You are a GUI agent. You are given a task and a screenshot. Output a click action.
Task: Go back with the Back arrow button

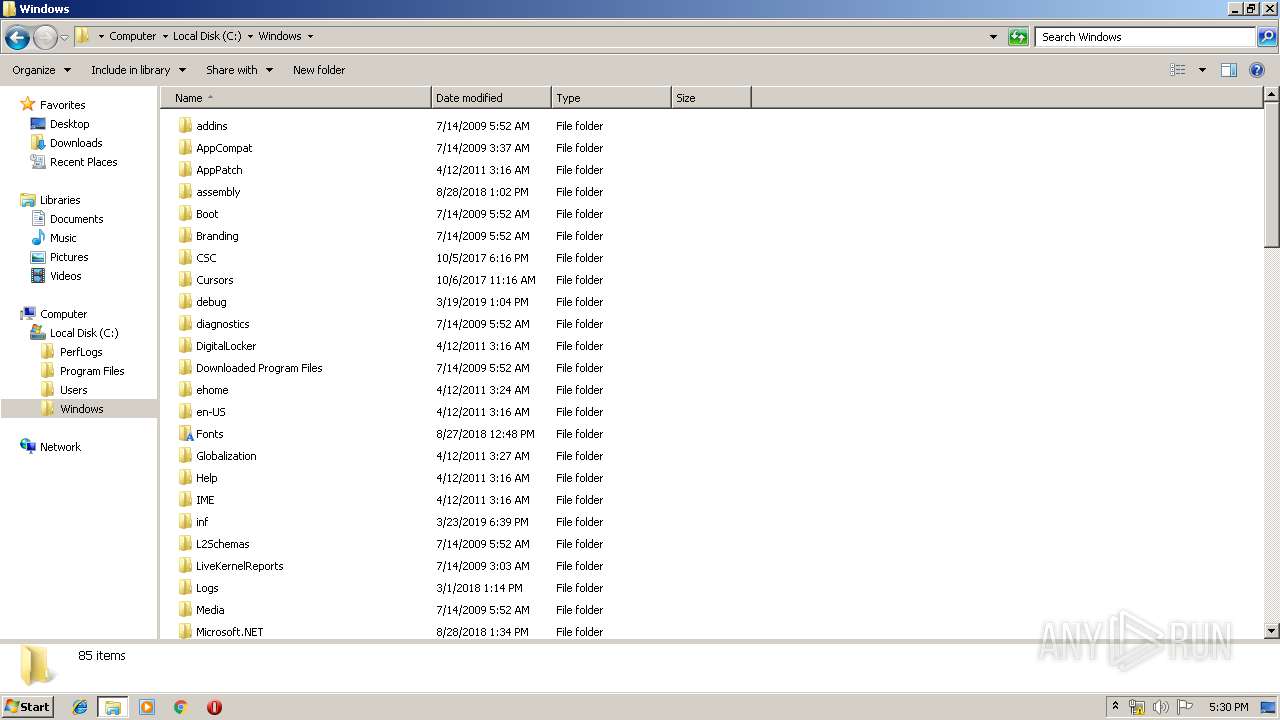(17, 38)
